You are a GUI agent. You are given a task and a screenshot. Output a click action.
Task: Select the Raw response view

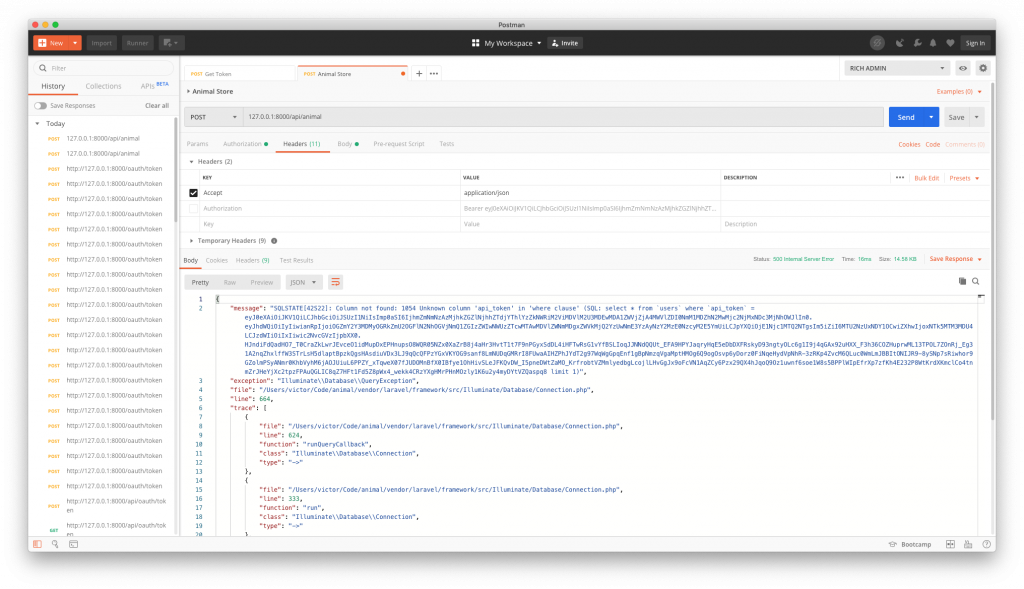pos(229,282)
